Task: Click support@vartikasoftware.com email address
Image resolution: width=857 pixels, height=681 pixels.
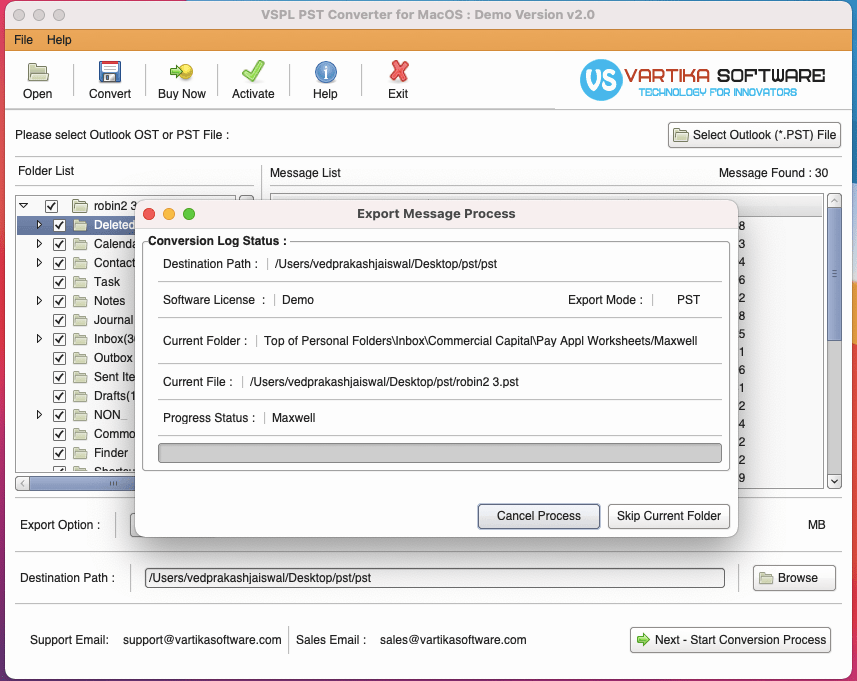Action: 202,640
